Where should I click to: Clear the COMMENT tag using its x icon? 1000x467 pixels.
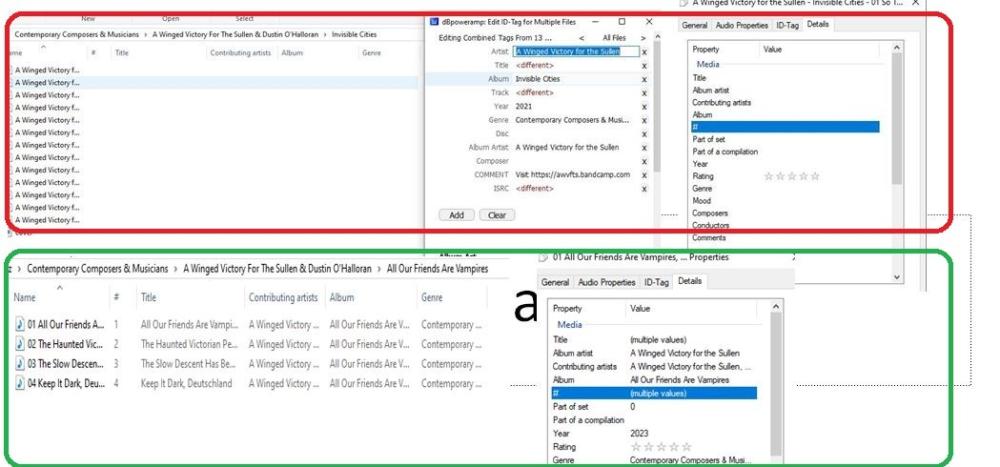tap(644, 174)
